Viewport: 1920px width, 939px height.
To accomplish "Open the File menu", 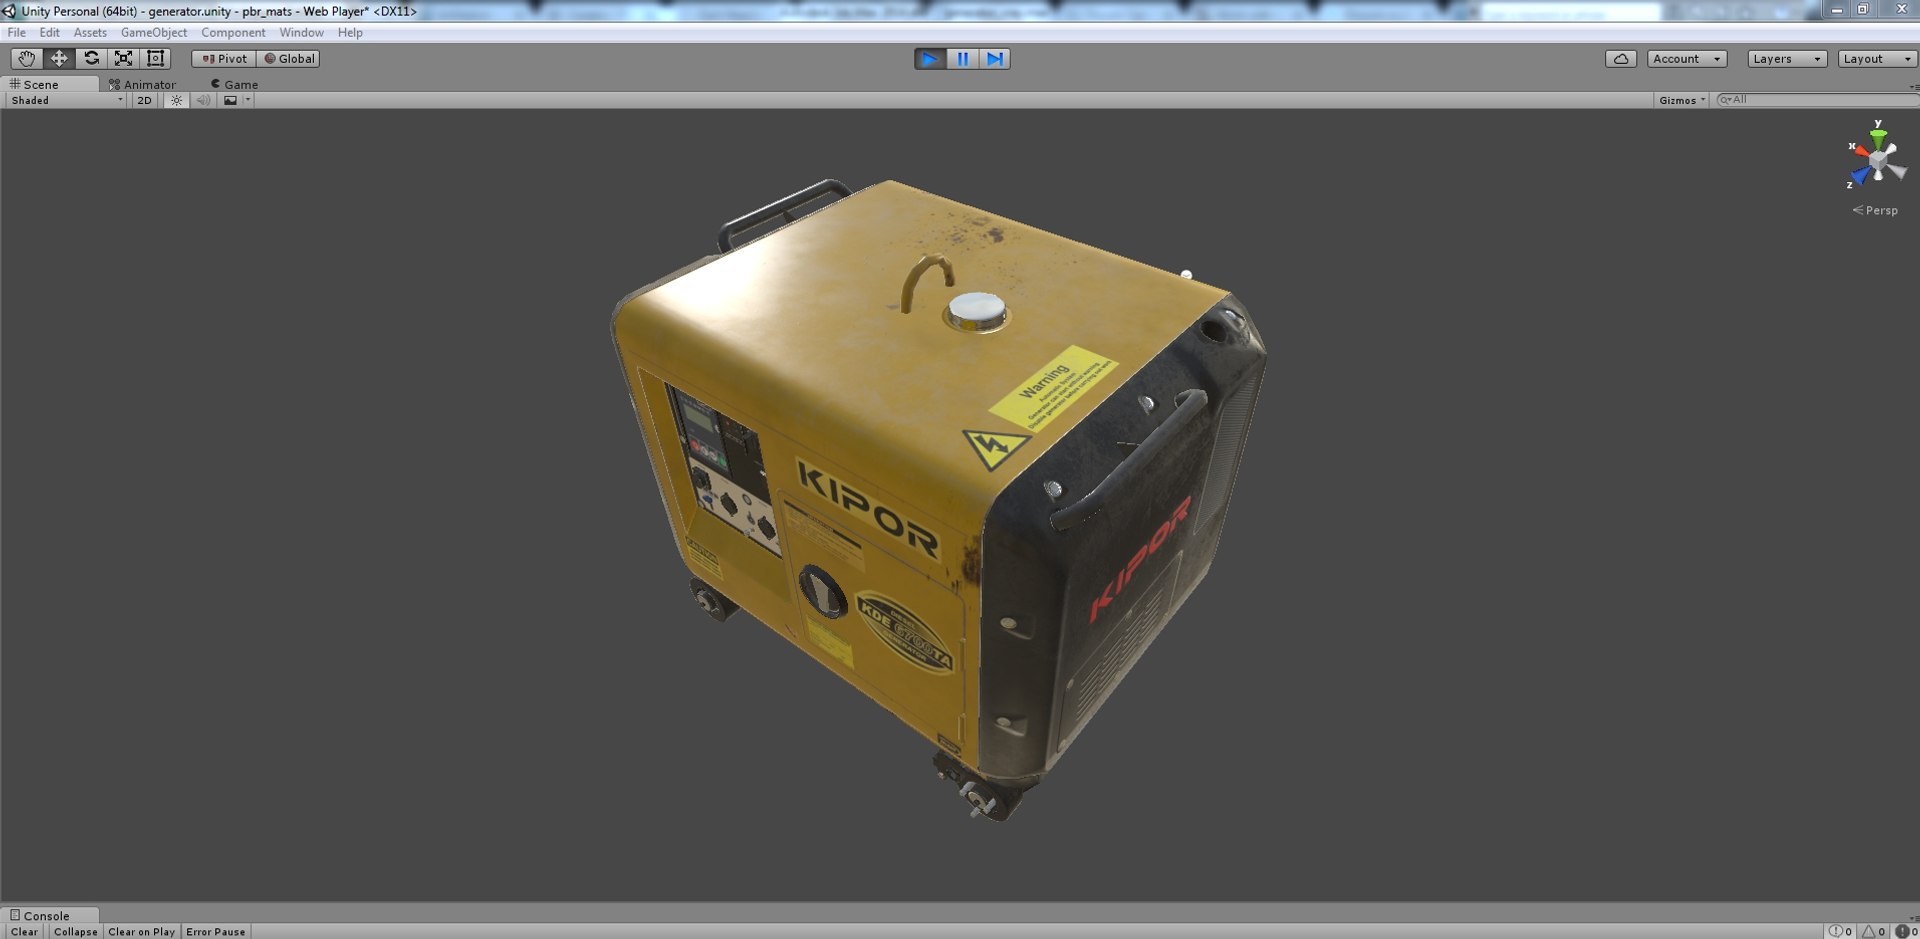I will pos(17,33).
